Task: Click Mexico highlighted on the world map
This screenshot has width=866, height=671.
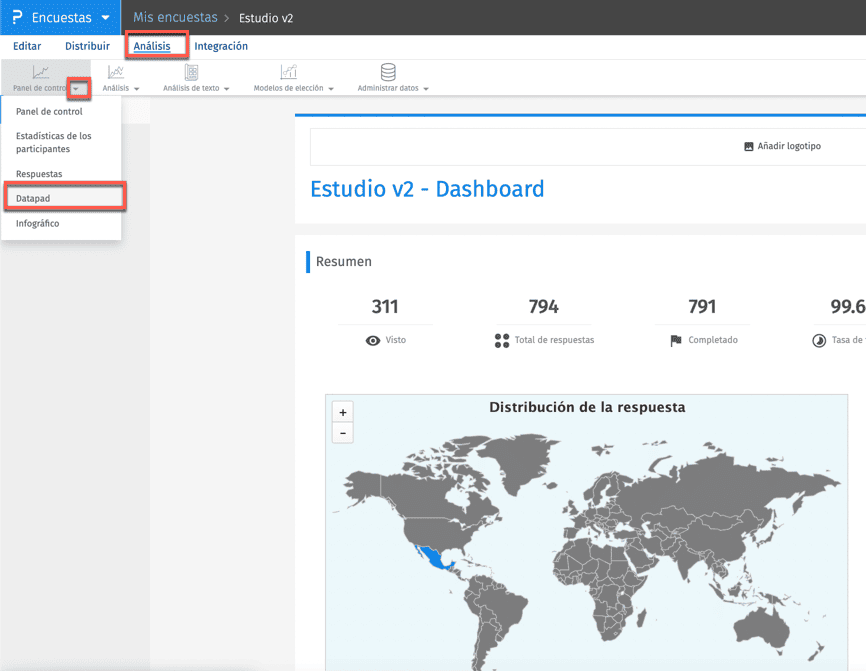Action: coord(434,558)
